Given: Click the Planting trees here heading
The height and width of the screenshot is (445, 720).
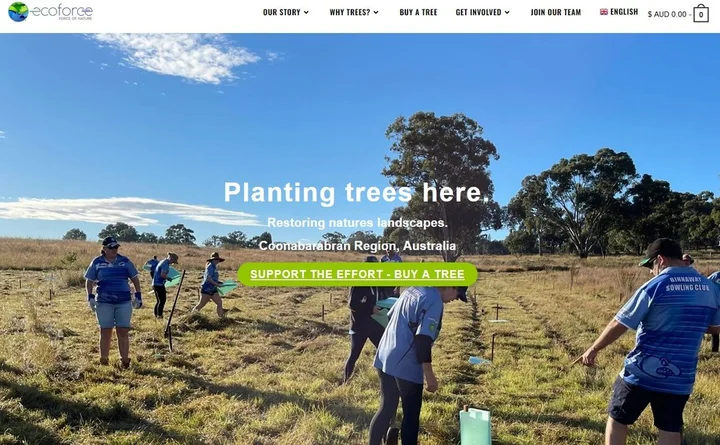Looking at the screenshot, I should 357,192.
